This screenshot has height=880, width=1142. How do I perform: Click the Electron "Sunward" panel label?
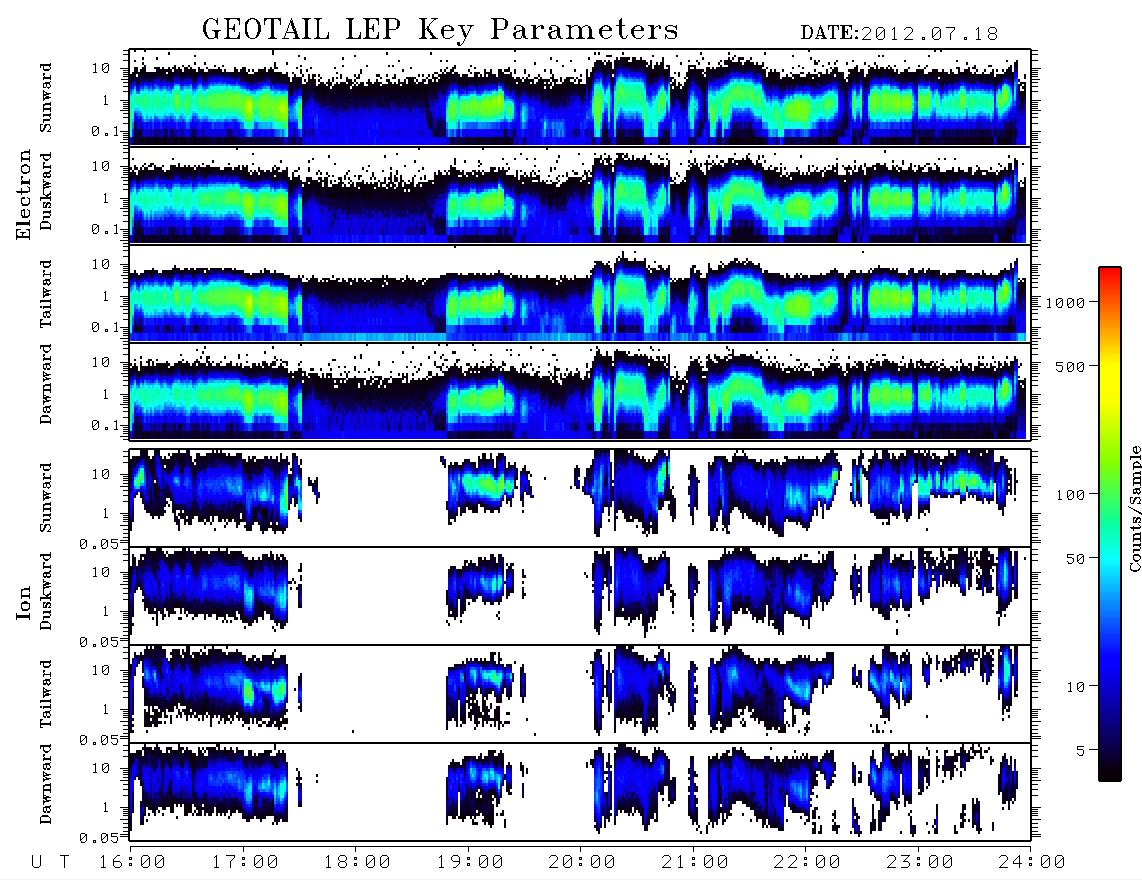click(x=46, y=98)
